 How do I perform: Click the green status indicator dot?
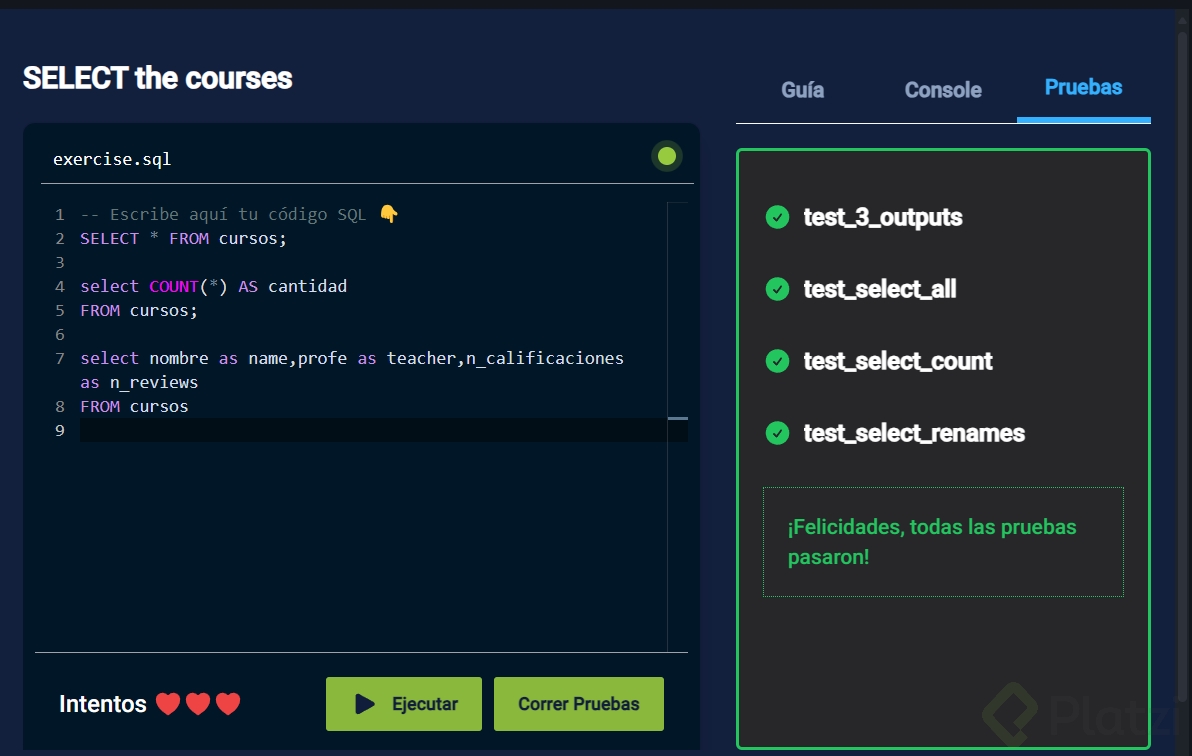pos(667,156)
